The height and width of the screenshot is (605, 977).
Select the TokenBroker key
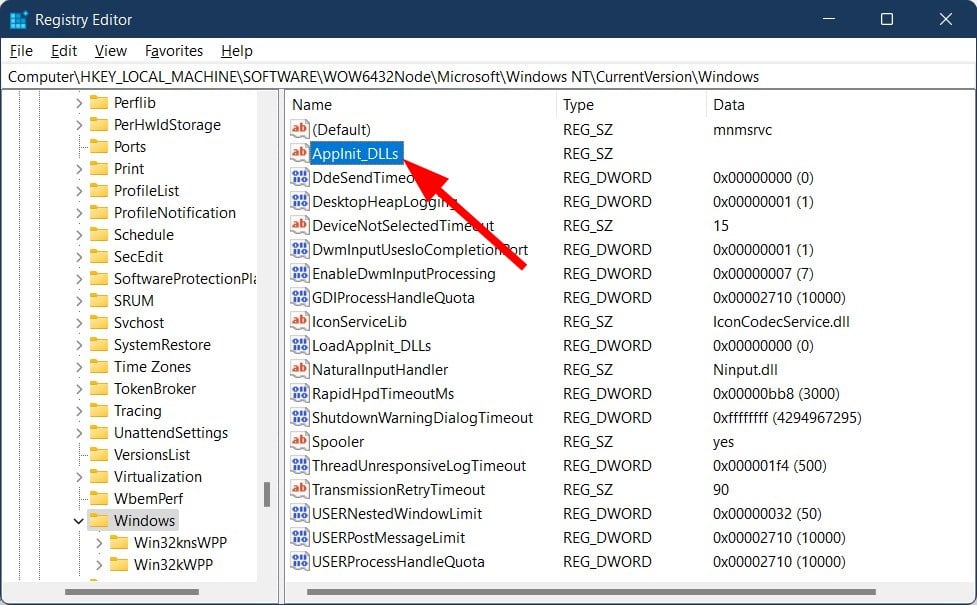155,389
